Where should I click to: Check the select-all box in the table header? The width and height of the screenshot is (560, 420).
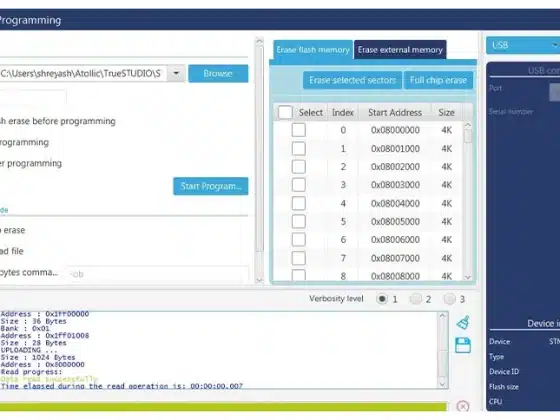coord(285,112)
